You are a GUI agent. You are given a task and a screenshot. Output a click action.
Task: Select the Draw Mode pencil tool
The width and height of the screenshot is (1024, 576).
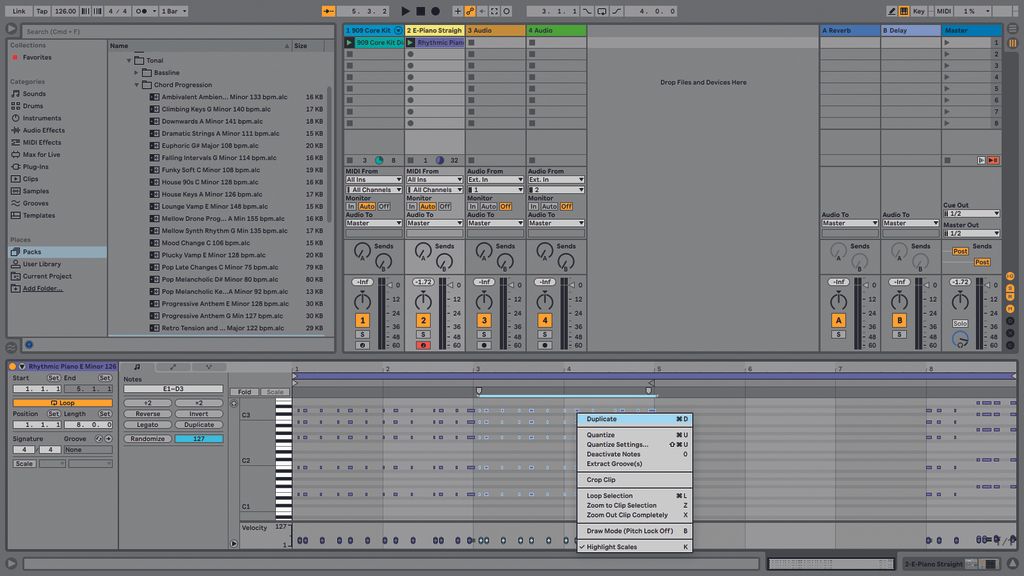pos(890,9)
